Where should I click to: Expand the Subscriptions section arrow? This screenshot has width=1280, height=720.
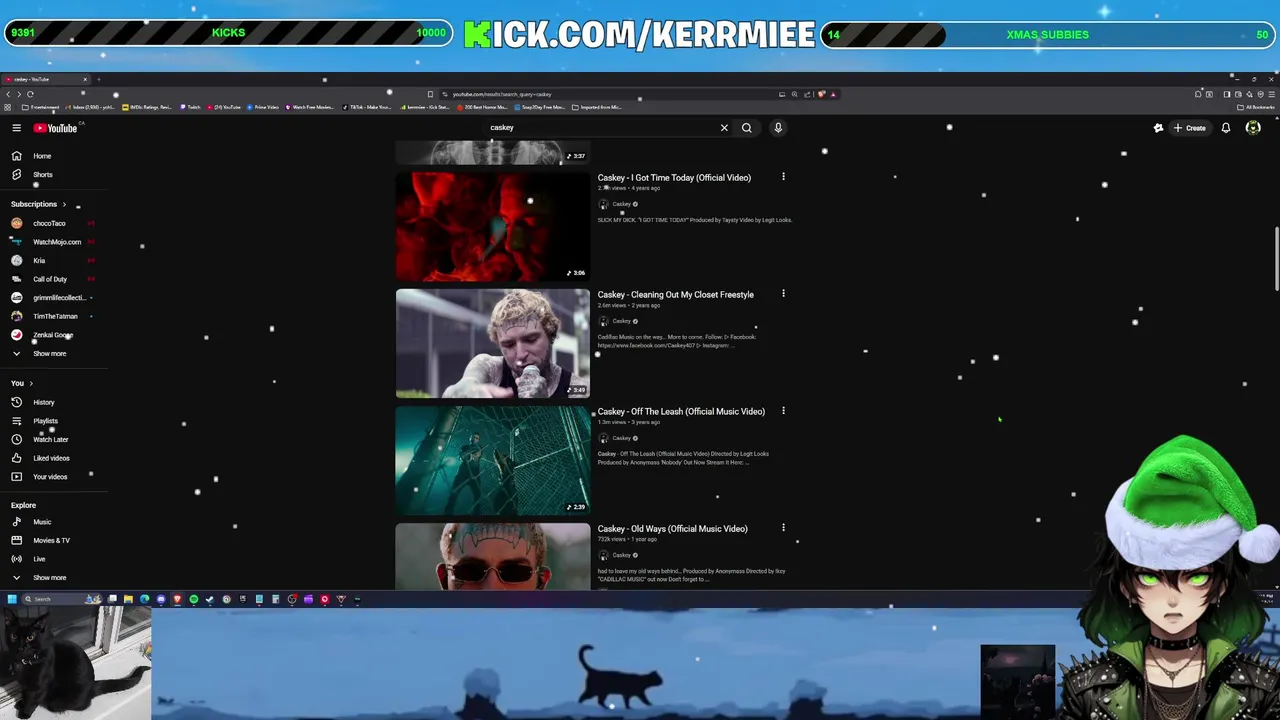64,204
